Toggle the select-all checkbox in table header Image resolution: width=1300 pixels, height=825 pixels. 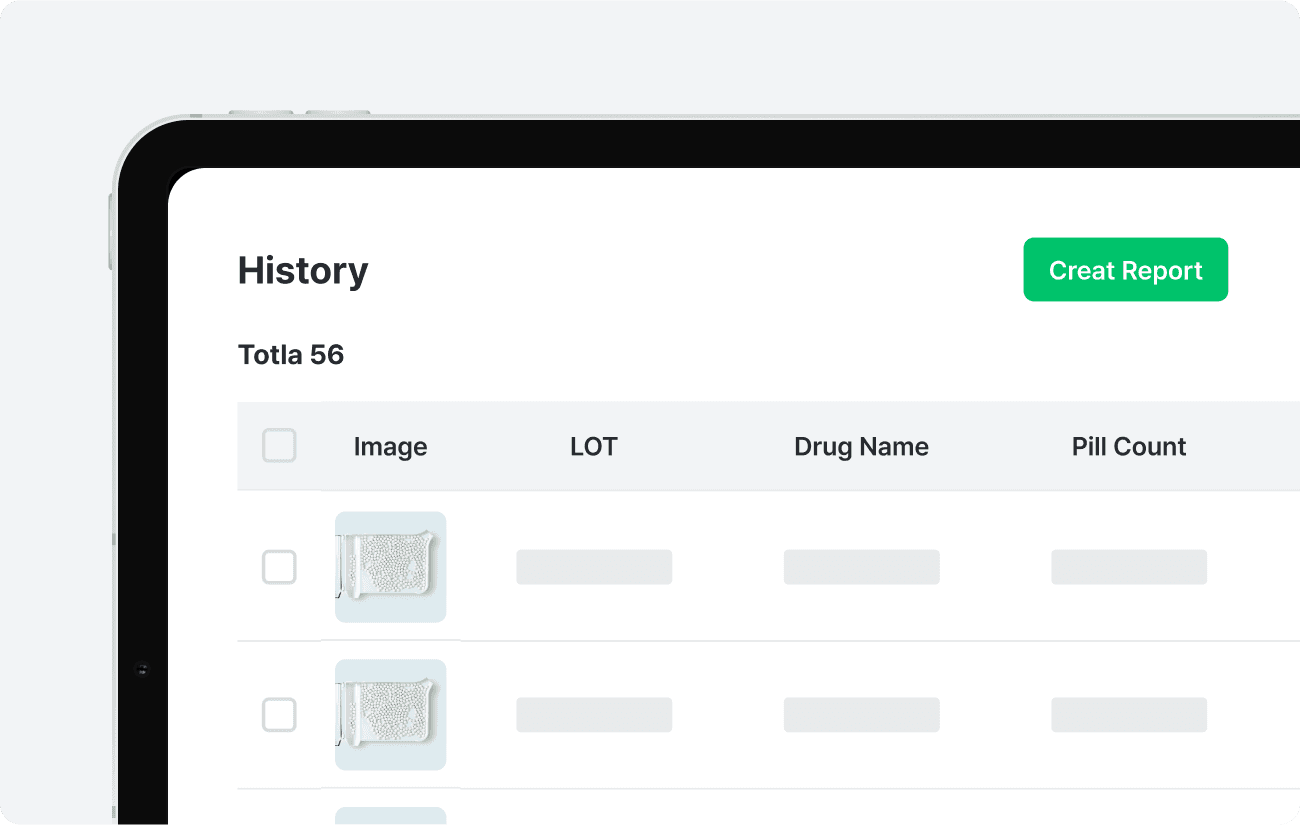coord(279,446)
